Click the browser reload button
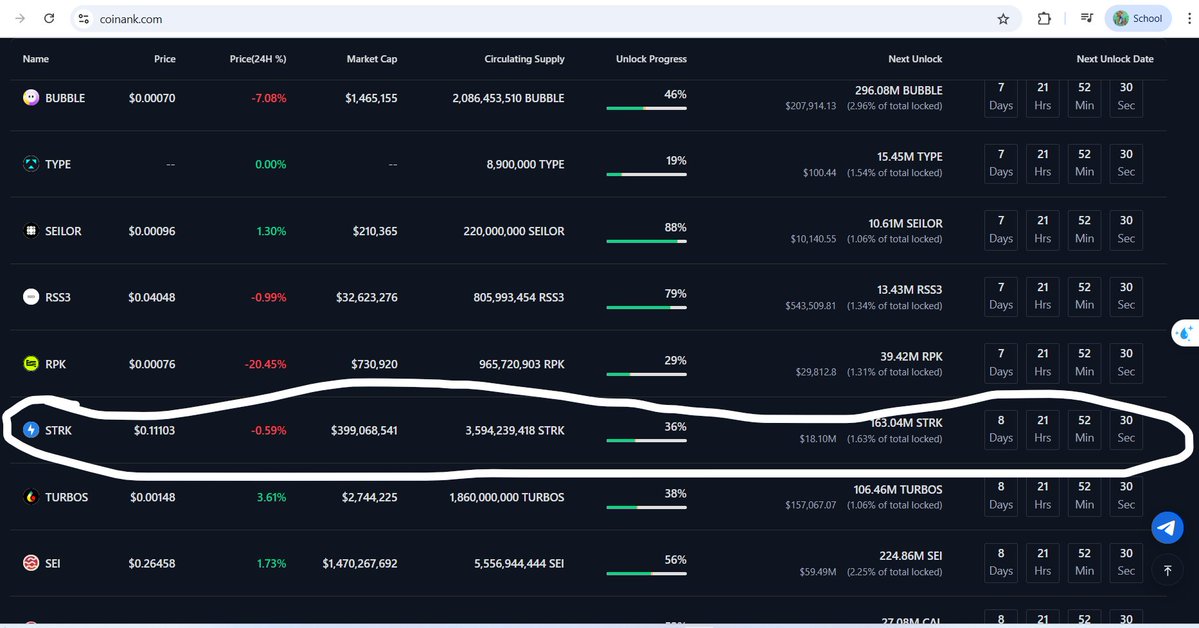 pyautogui.click(x=49, y=18)
